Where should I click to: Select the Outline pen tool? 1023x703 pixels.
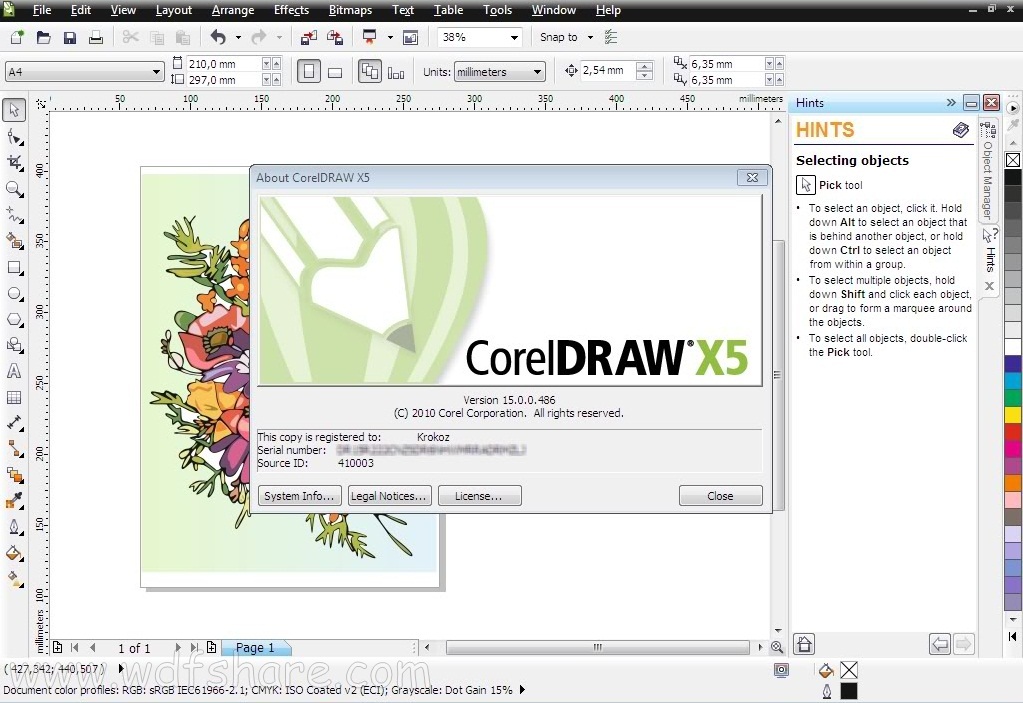click(14, 527)
